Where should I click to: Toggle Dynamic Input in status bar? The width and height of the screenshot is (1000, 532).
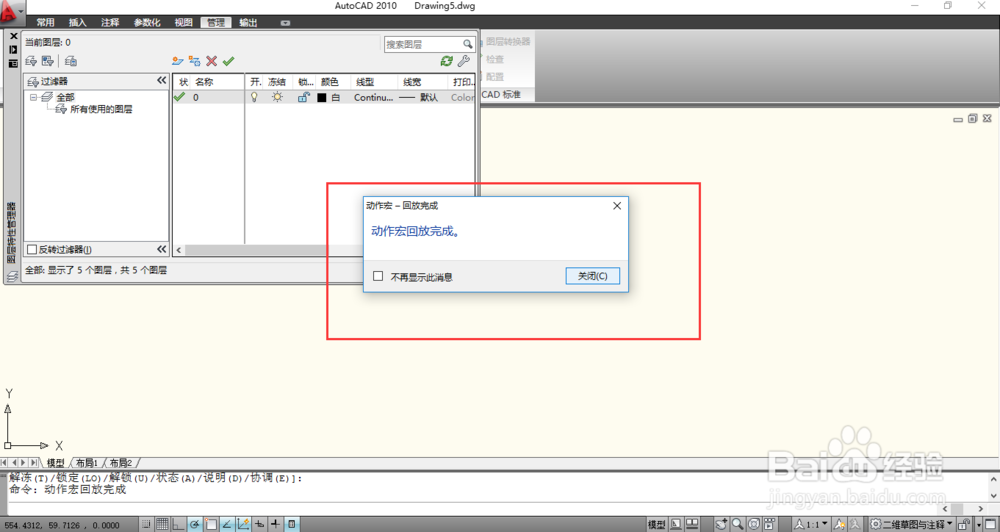click(x=259, y=524)
